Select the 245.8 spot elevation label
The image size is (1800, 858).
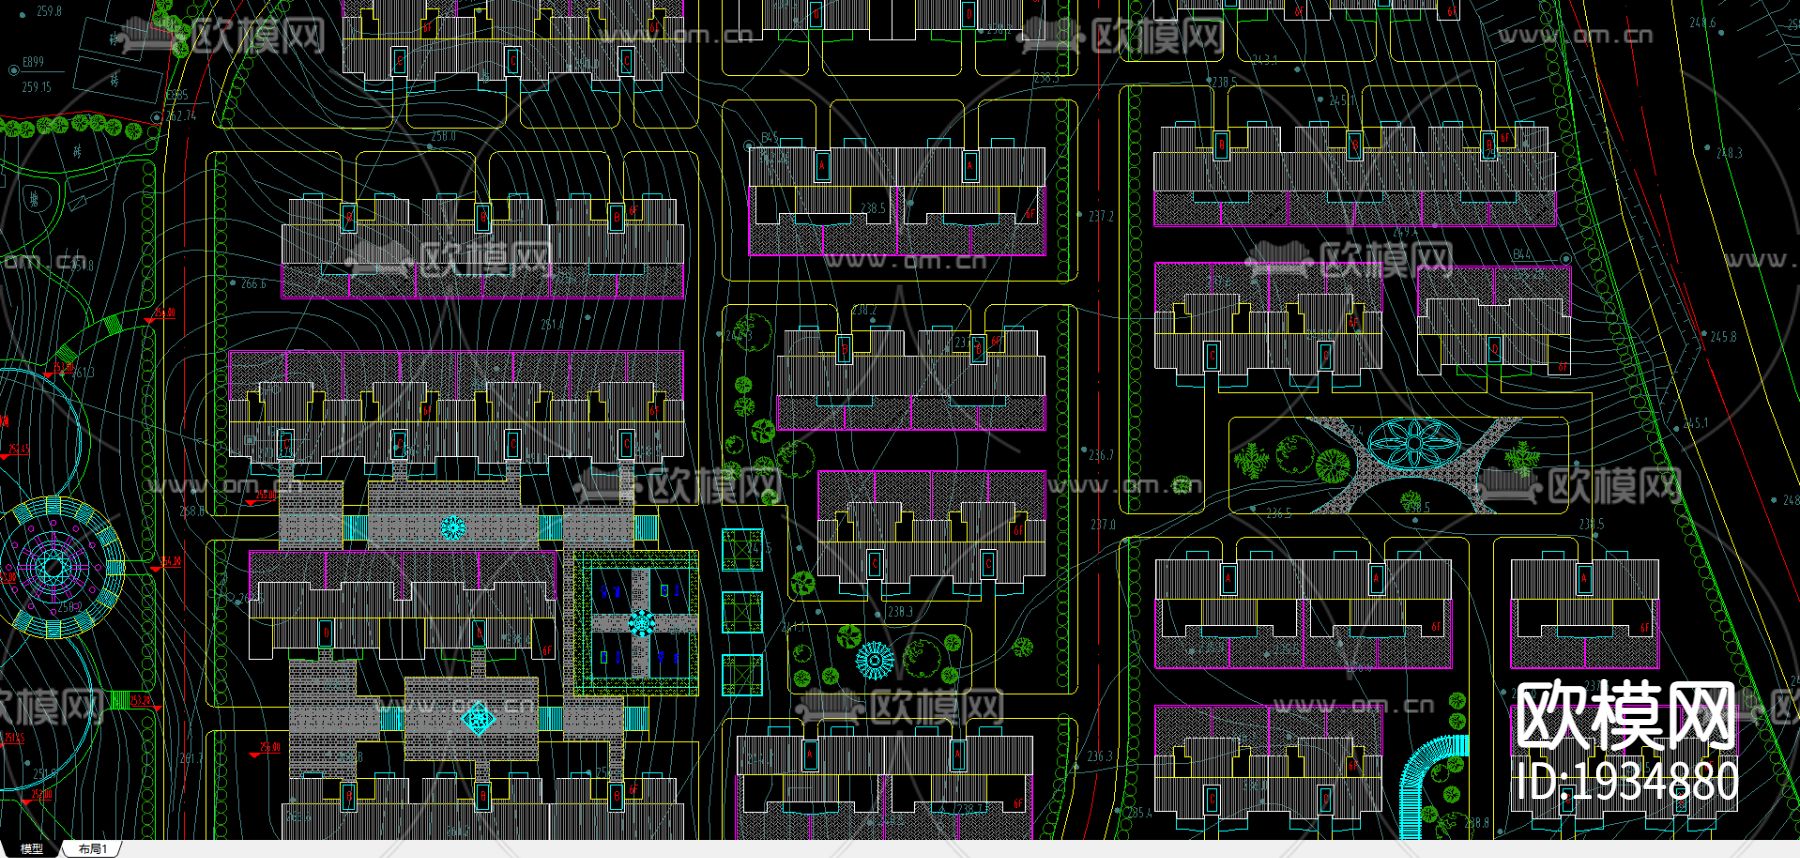coord(1723,337)
